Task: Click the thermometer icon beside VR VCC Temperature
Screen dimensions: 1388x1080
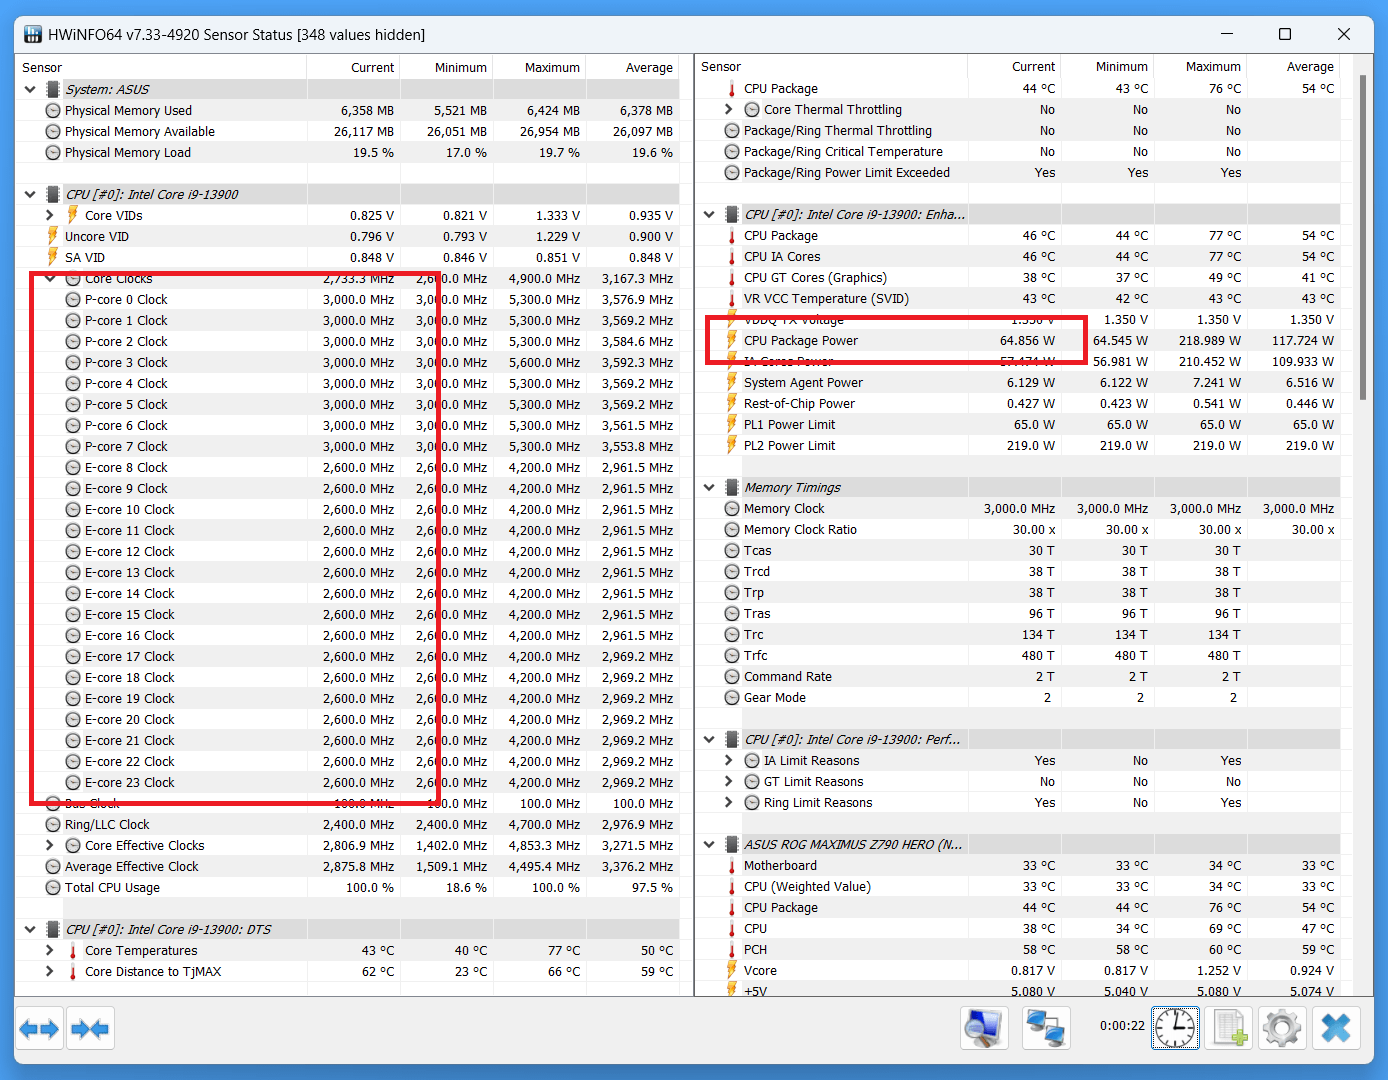Action: (732, 299)
